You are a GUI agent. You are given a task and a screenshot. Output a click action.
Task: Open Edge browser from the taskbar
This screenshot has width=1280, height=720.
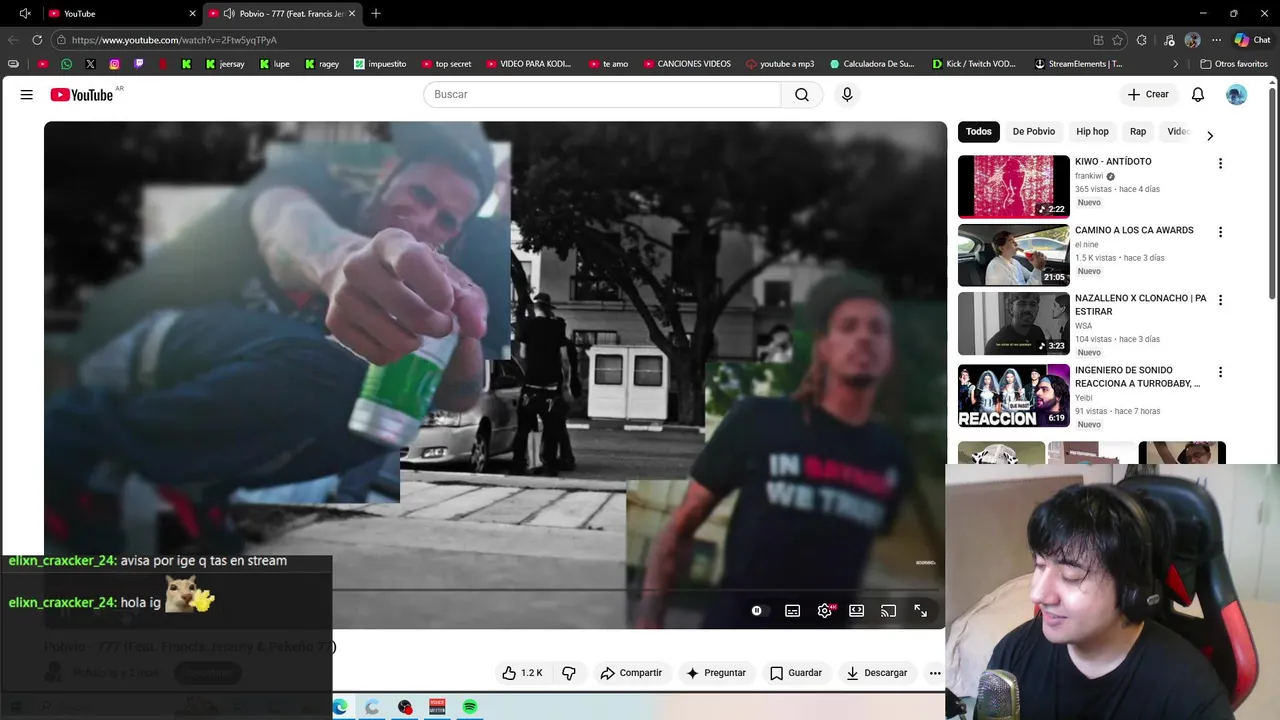pos(340,707)
